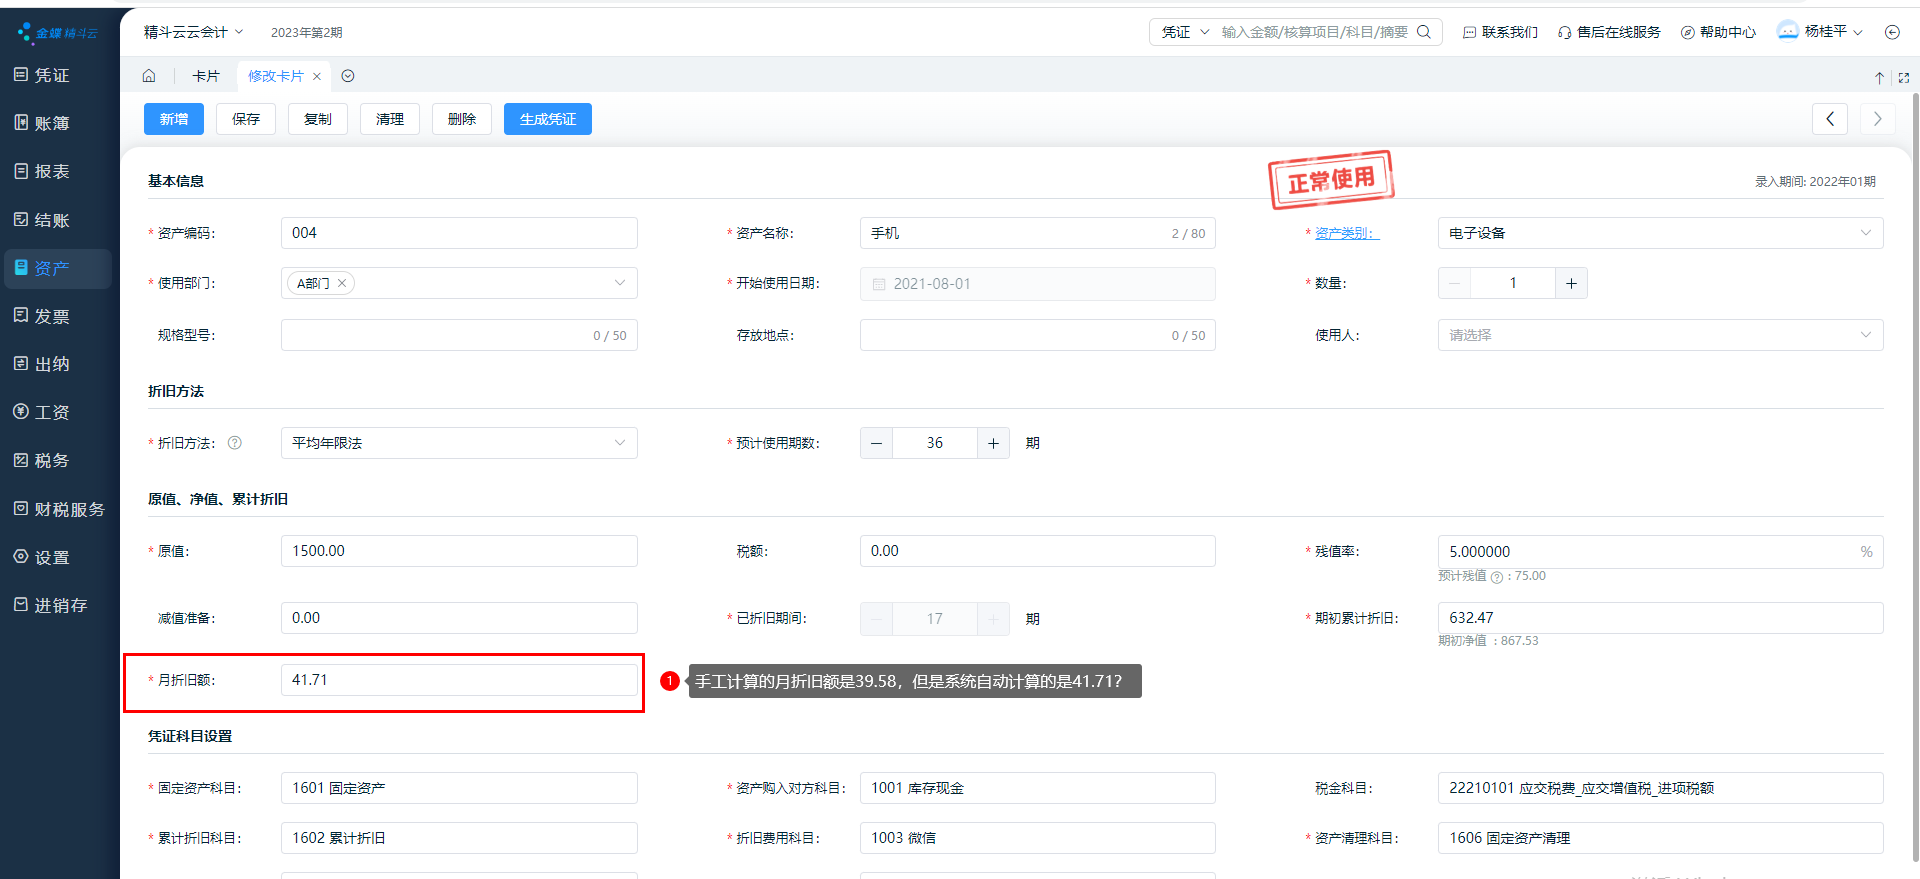Viewport: 1920px width, 879px height.
Task: Close the 修改卡片 tab
Action: [x=317, y=76]
